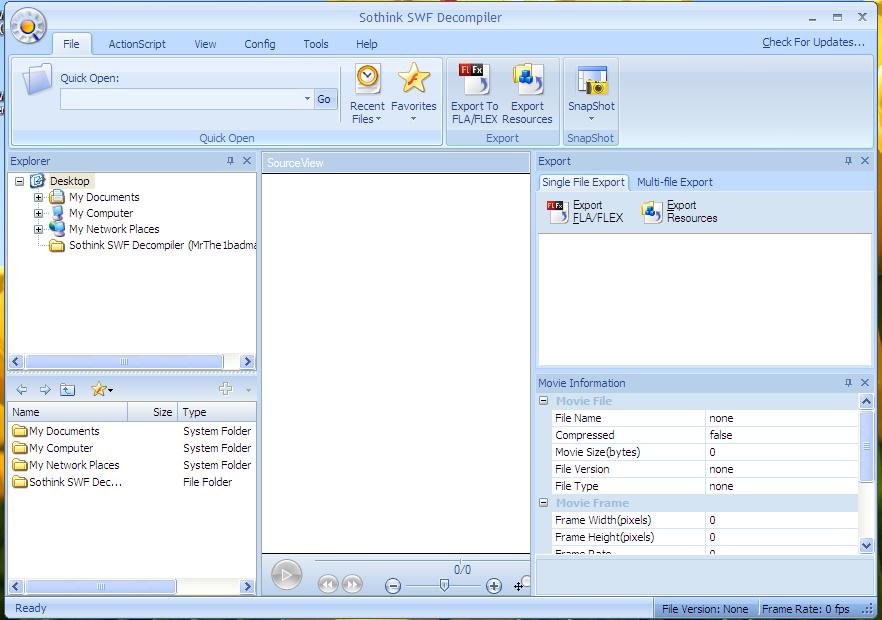882x620 pixels.
Task: Expand My Documents tree node
Action: (x=38, y=197)
